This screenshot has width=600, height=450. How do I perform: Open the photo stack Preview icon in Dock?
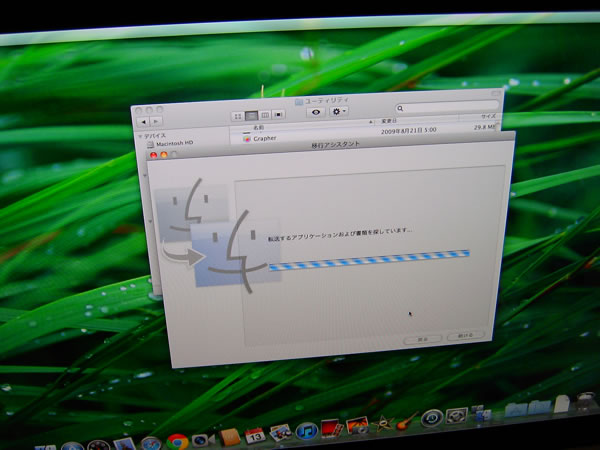pos(280,433)
